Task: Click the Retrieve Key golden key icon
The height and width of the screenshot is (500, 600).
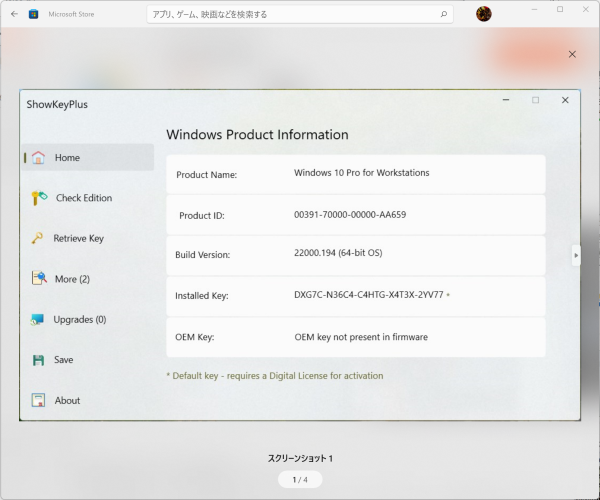Action: [37, 238]
